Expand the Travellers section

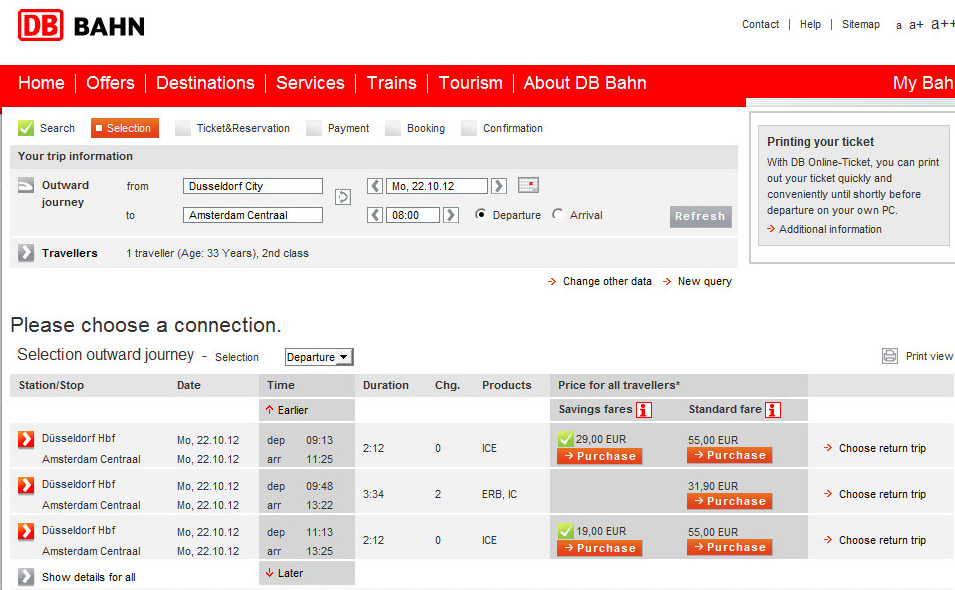point(26,253)
